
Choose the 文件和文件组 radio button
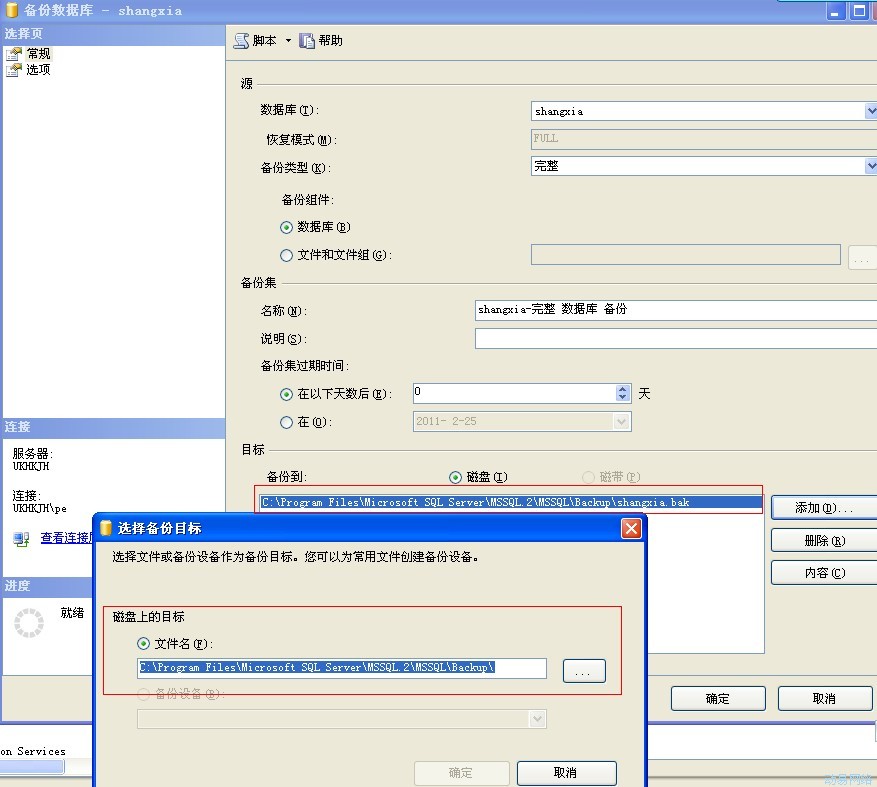(x=287, y=255)
